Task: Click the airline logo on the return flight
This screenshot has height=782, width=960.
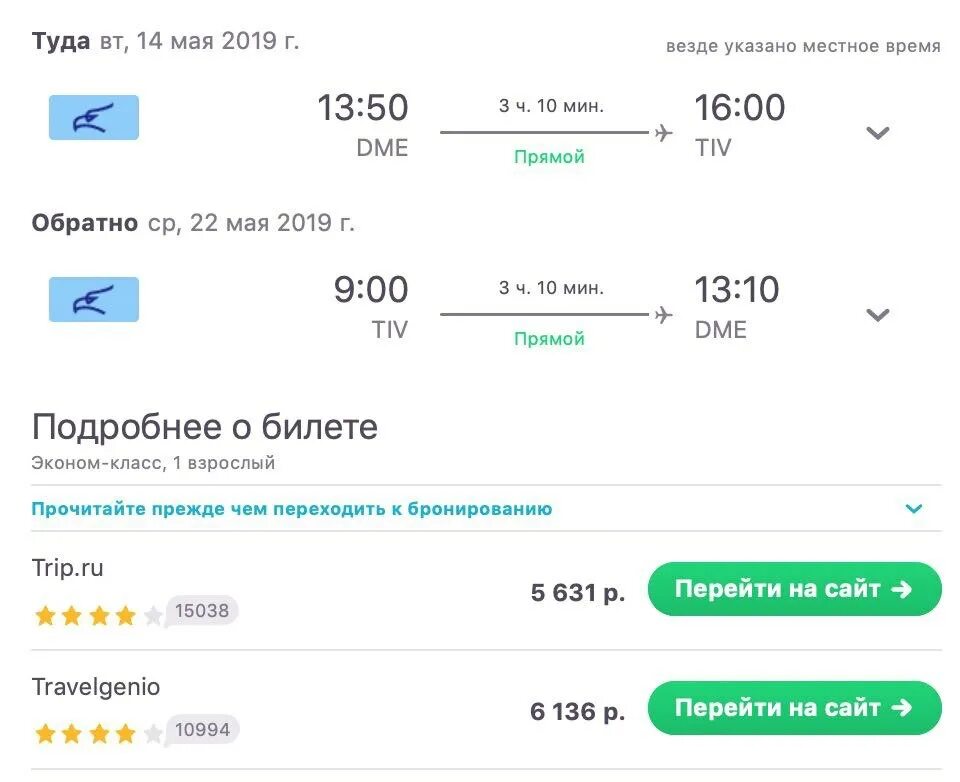Action: click(x=94, y=299)
